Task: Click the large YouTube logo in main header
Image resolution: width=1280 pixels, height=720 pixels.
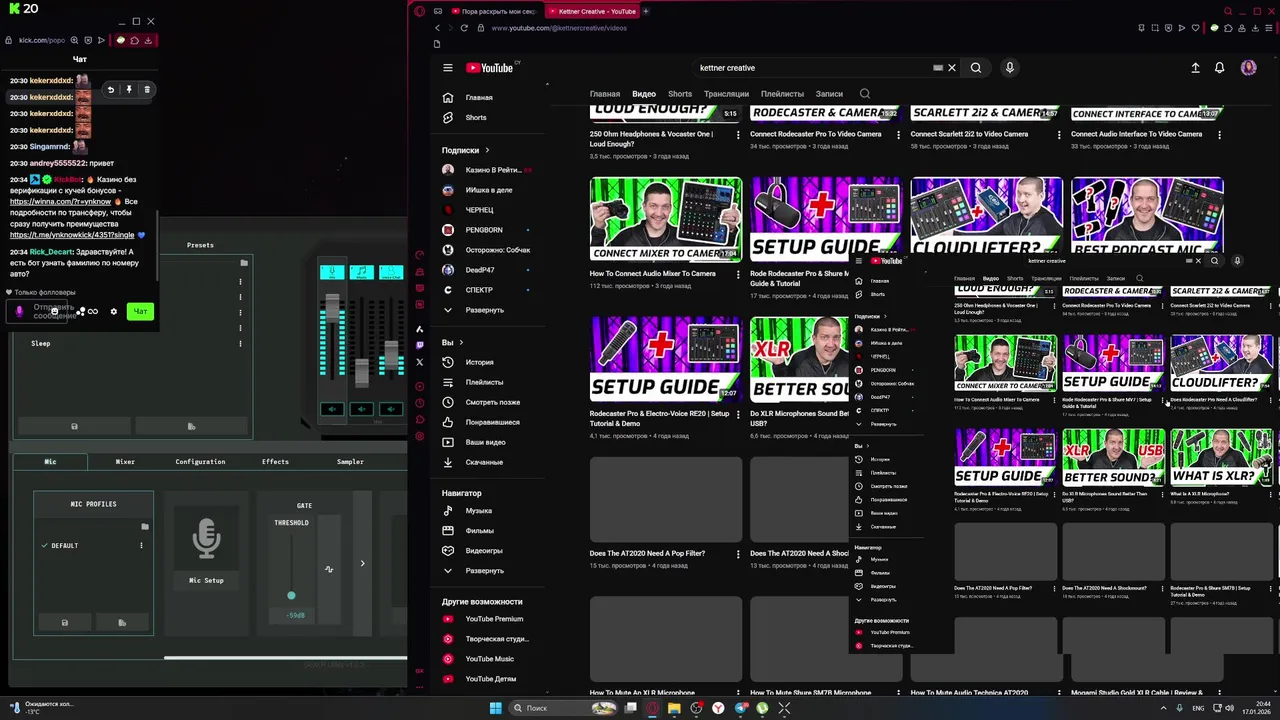Action: 491,68
